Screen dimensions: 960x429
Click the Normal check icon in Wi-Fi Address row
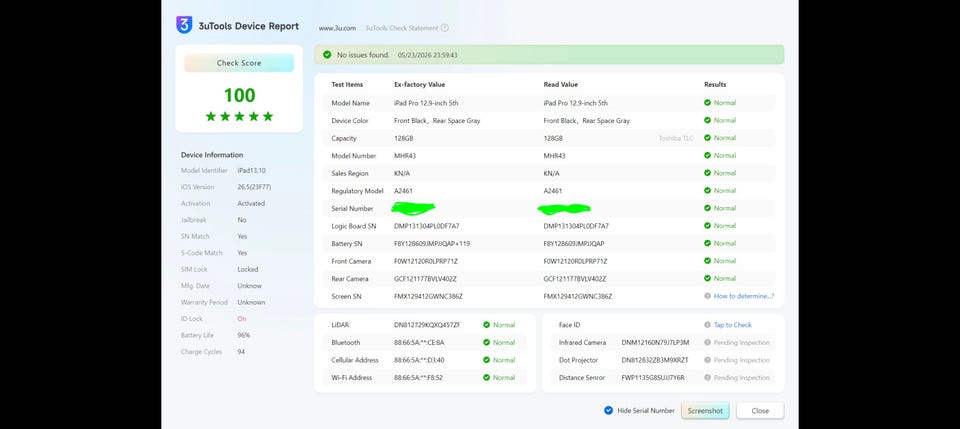click(x=486, y=378)
